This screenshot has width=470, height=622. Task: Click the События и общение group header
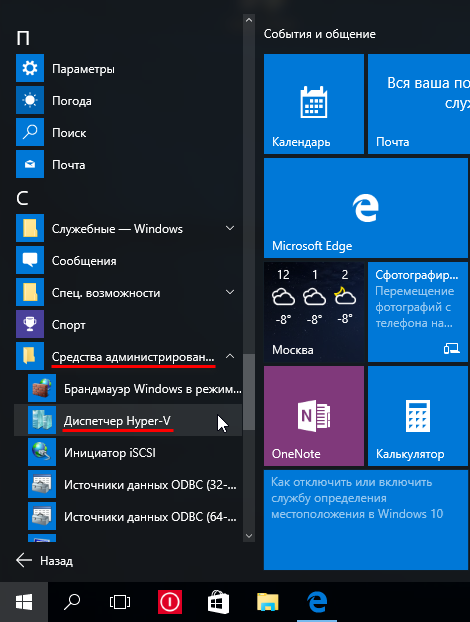pyautogui.click(x=320, y=34)
